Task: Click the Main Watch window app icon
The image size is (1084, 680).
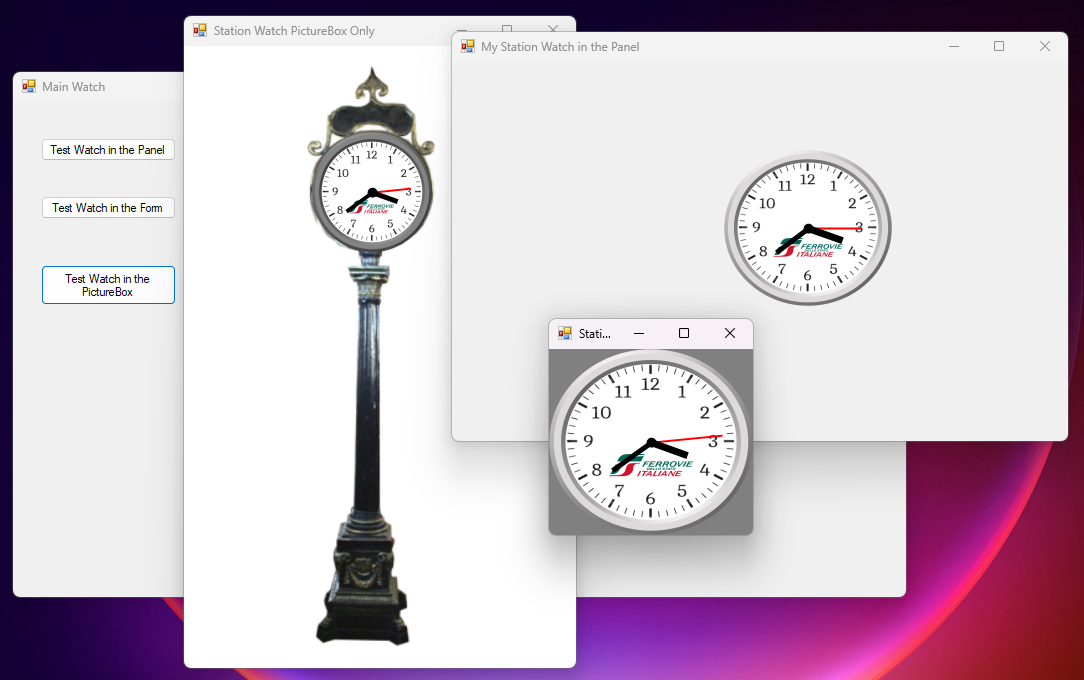Action: pyautogui.click(x=29, y=86)
